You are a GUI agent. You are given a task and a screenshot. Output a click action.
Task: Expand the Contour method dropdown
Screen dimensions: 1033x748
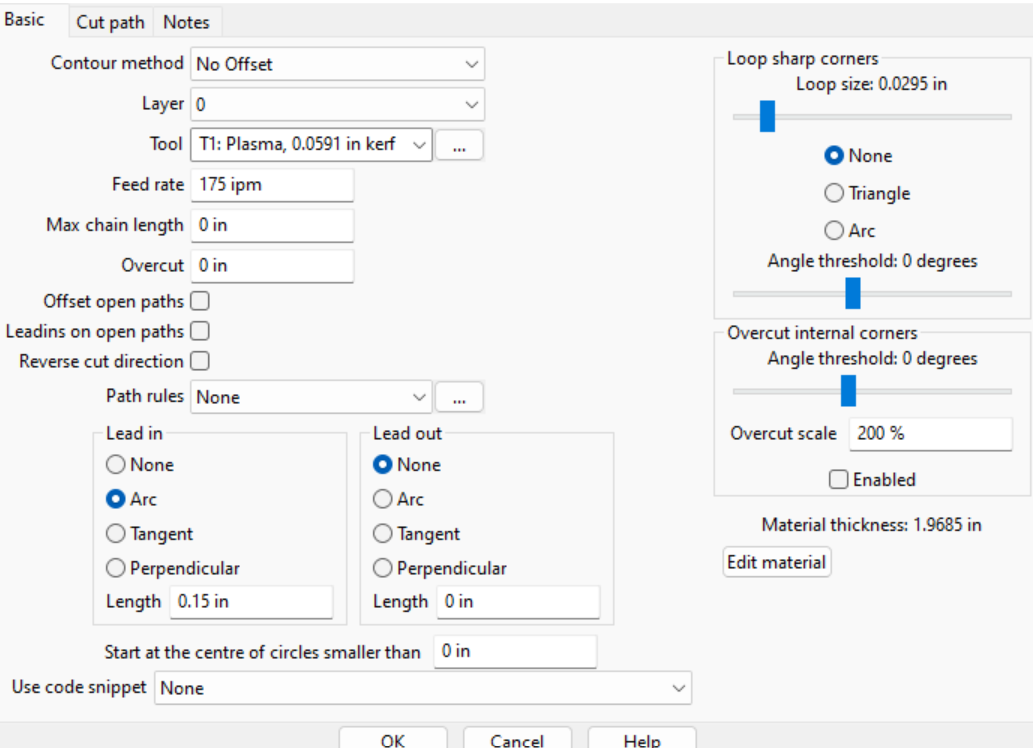pyautogui.click(x=337, y=64)
